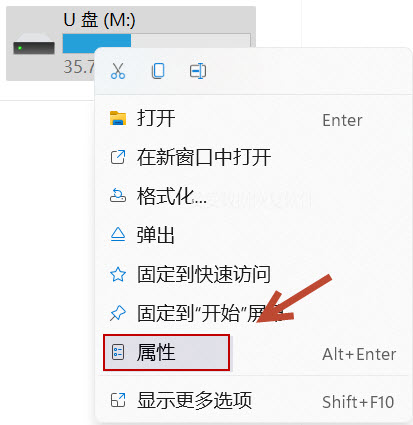Select 格式化... menu entry
The image size is (413, 425).
tap(253, 196)
